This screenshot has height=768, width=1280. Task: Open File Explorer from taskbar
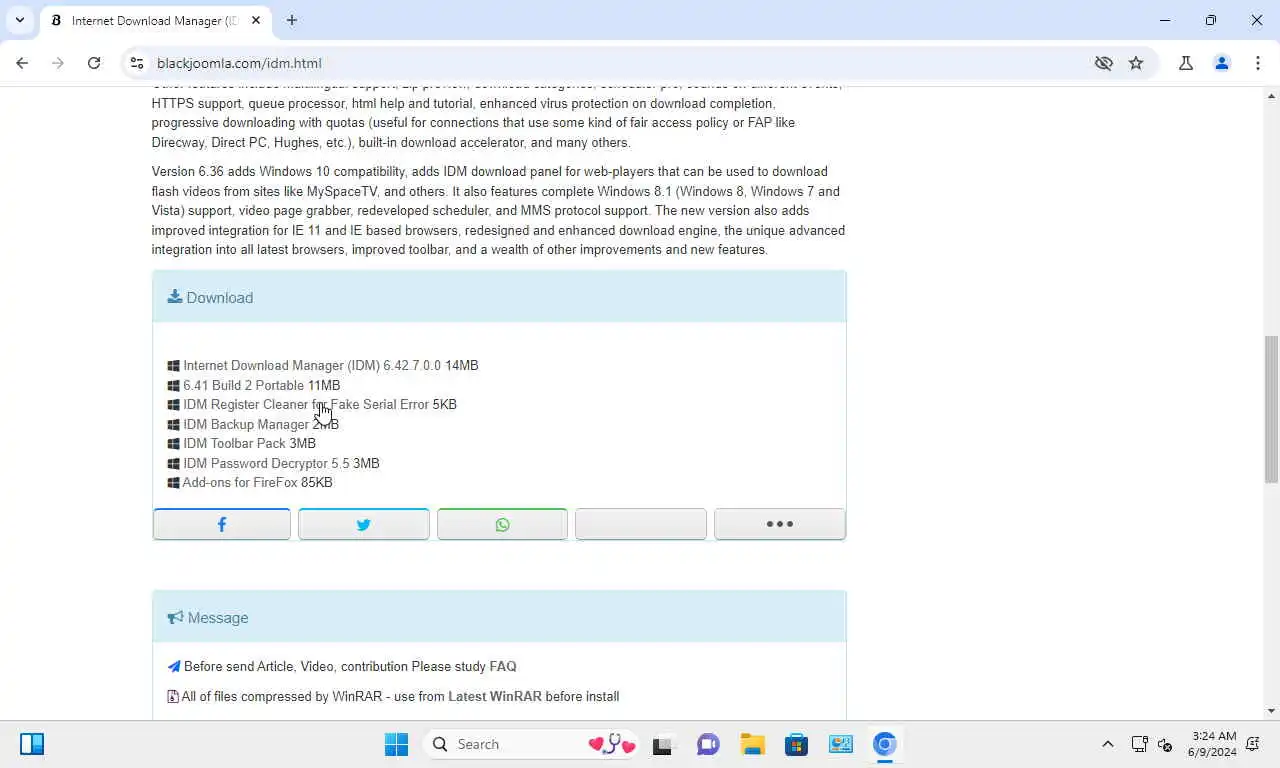click(x=752, y=744)
